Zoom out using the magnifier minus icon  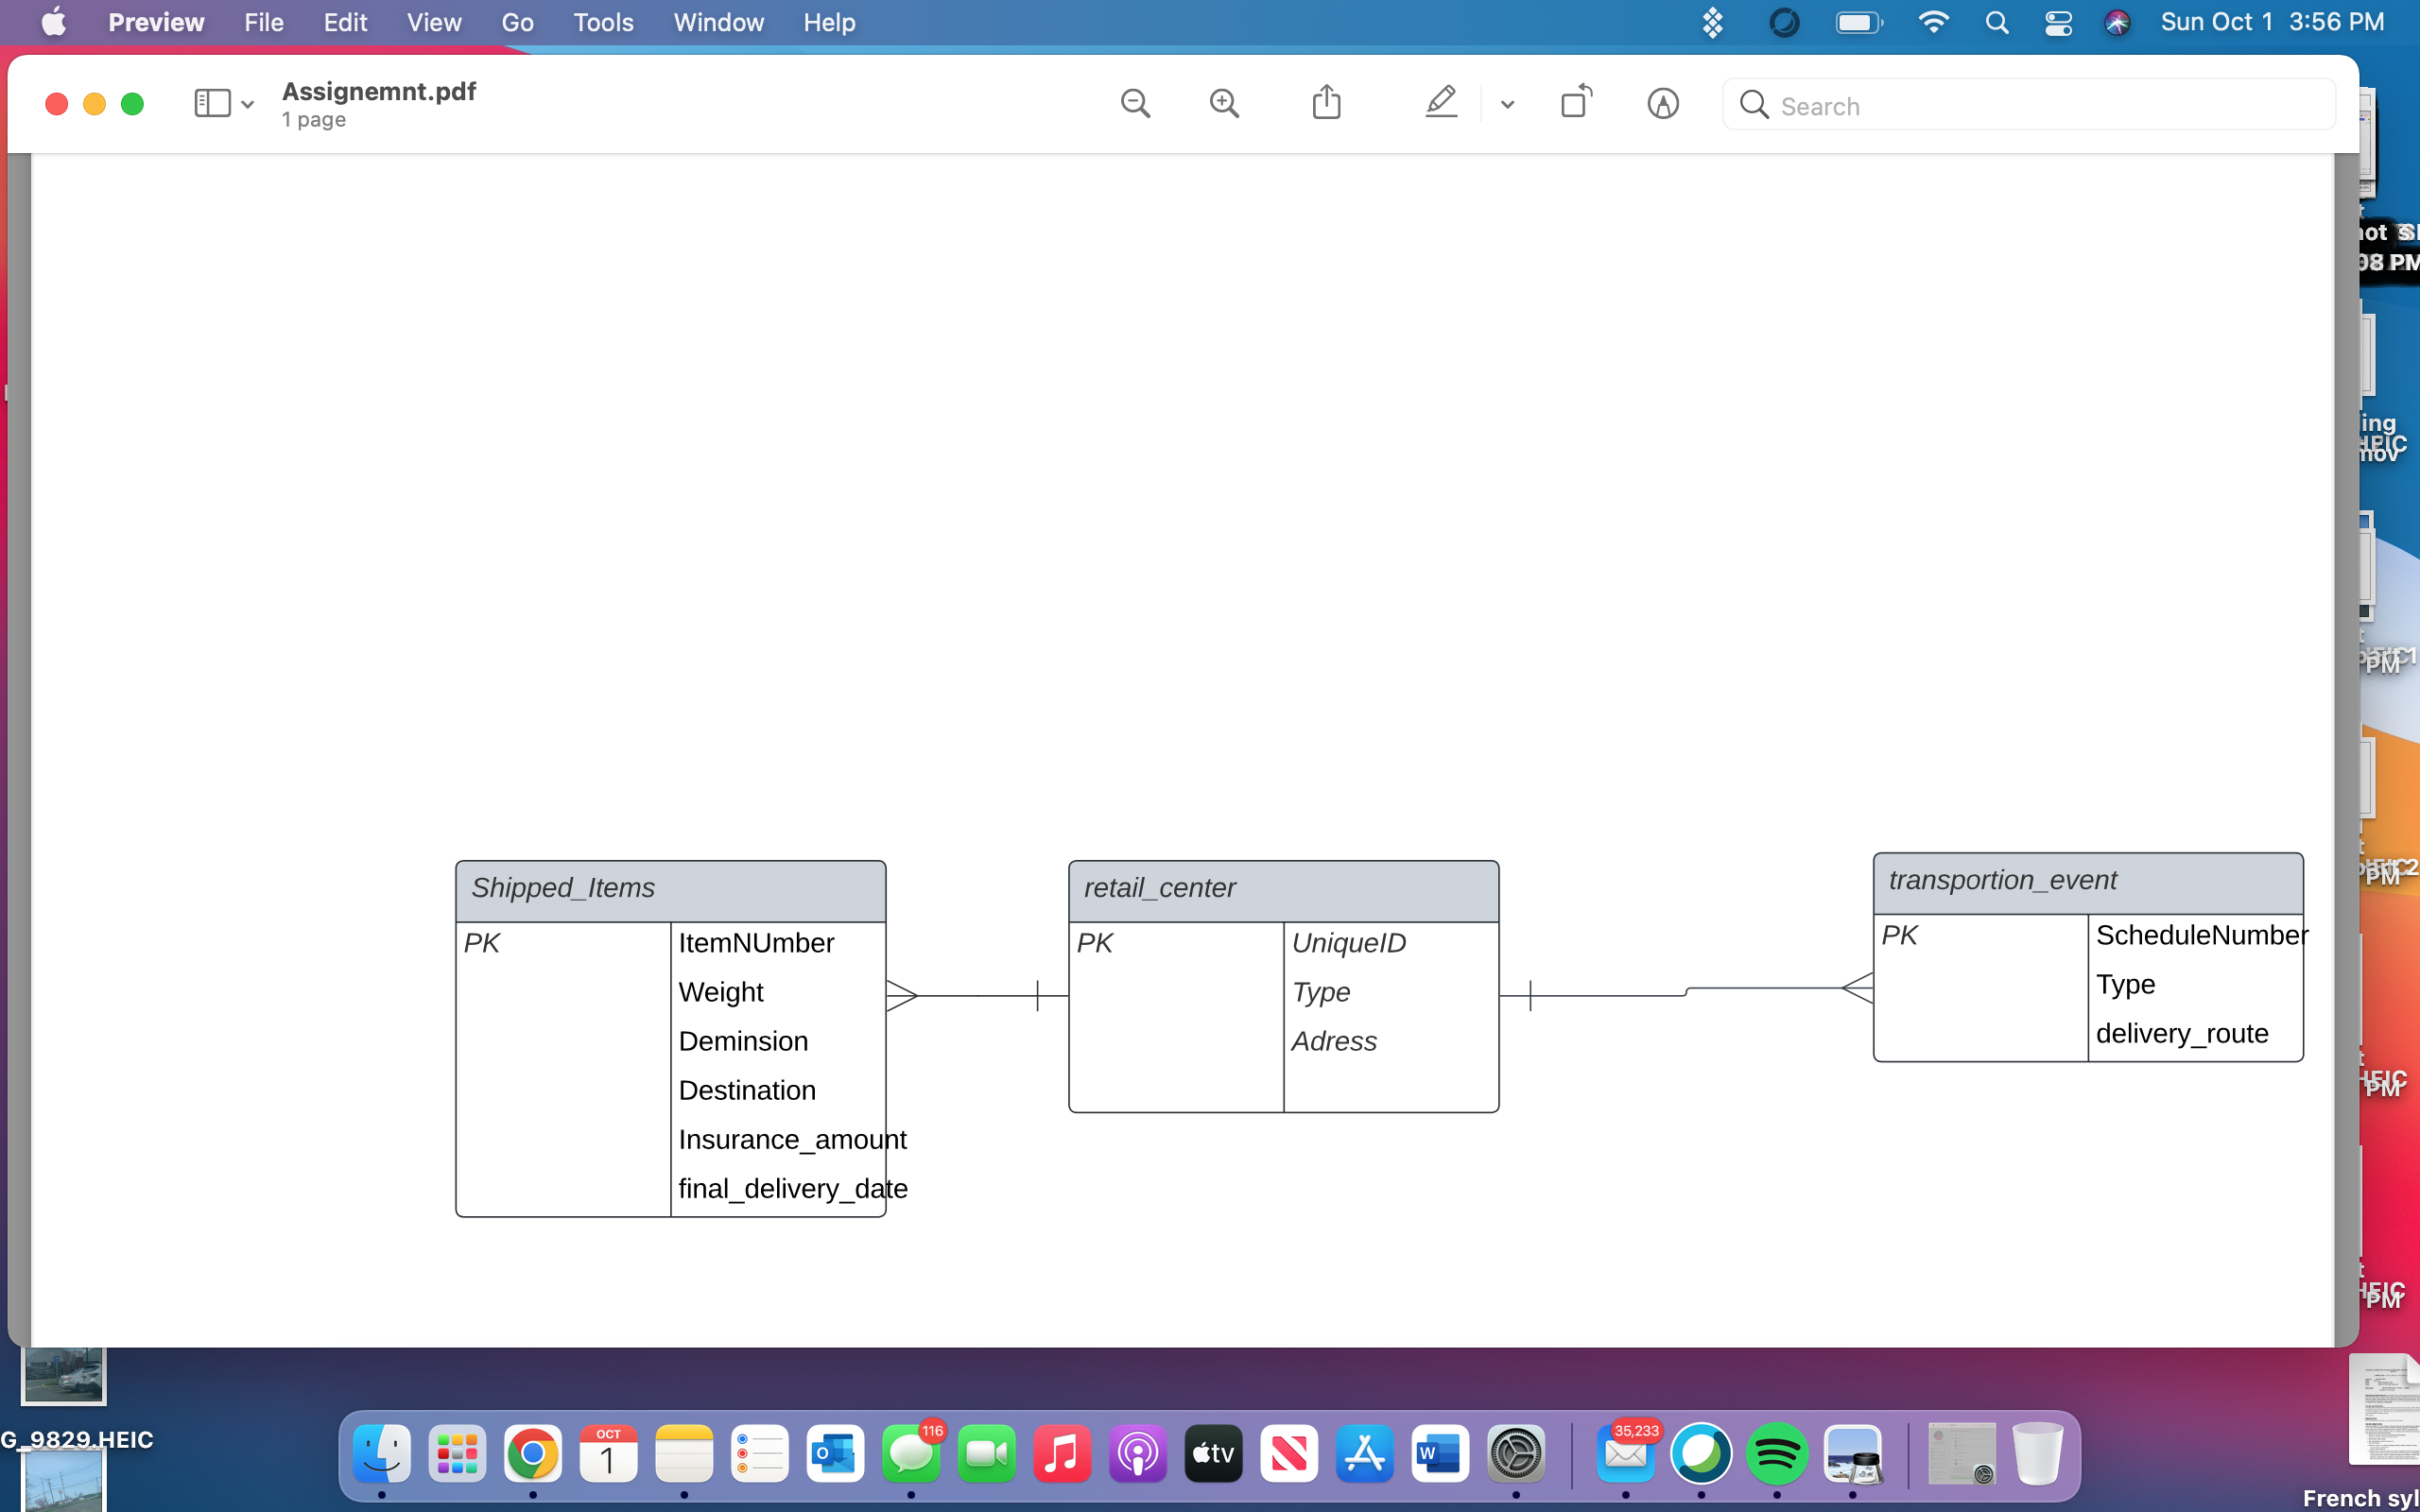[x=1134, y=103]
